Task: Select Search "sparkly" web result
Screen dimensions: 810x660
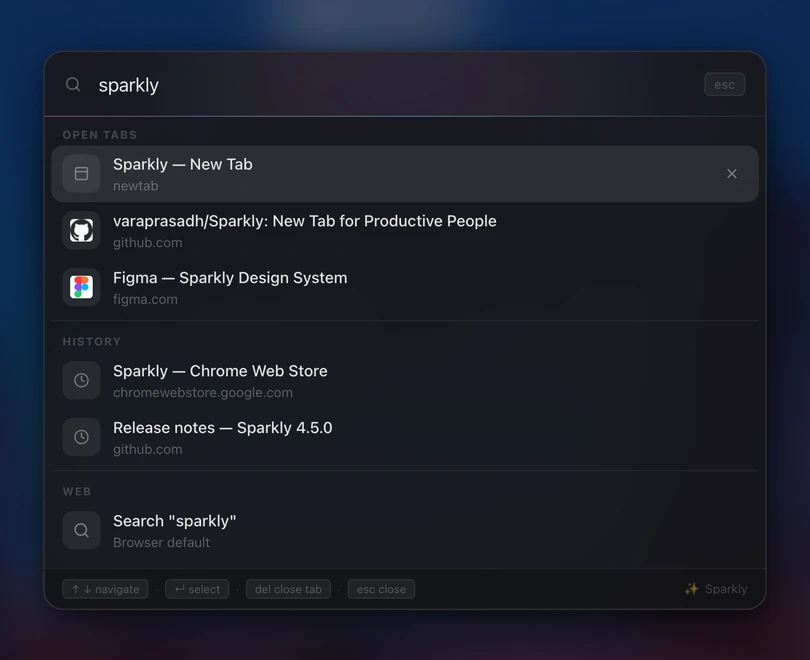Action: pyautogui.click(x=404, y=530)
